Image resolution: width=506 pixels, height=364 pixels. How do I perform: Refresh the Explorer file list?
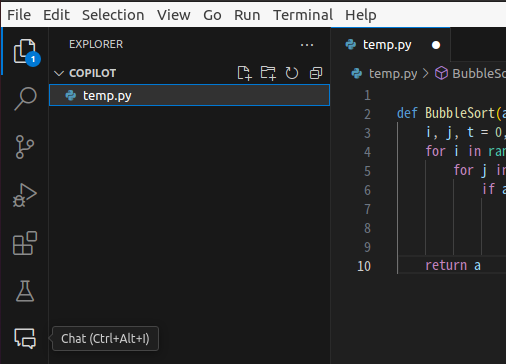click(292, 73)
